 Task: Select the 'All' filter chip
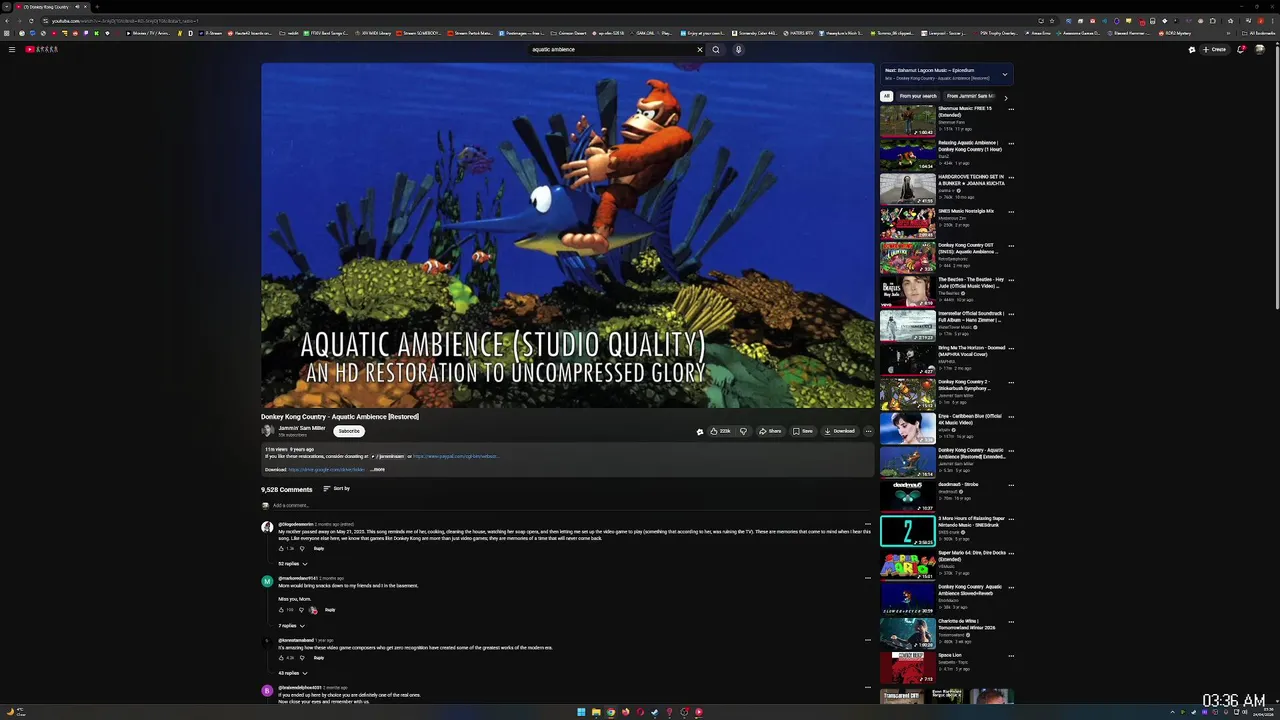pos(886,96)
